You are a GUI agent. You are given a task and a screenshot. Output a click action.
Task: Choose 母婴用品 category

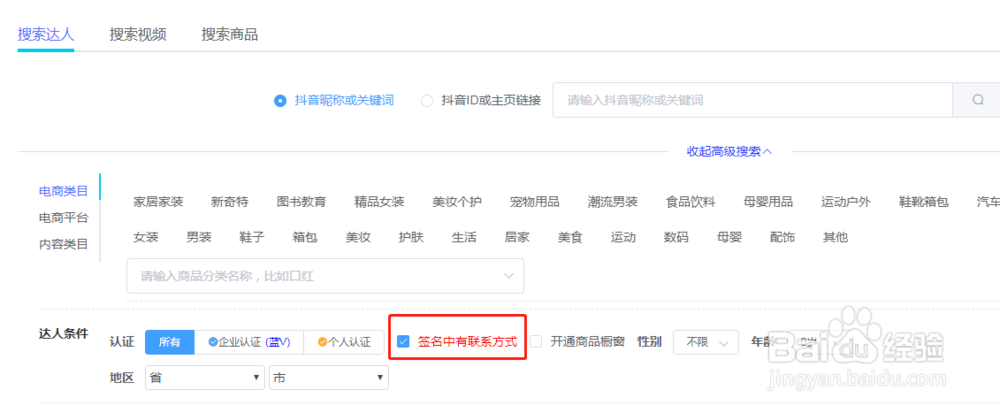(x=768, y=202)
